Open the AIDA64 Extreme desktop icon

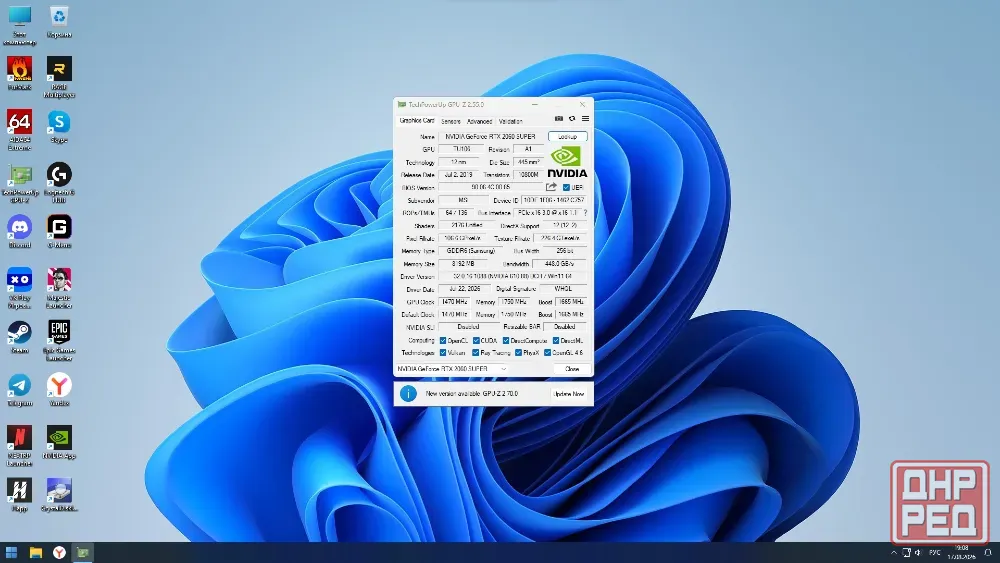point(20,129)
